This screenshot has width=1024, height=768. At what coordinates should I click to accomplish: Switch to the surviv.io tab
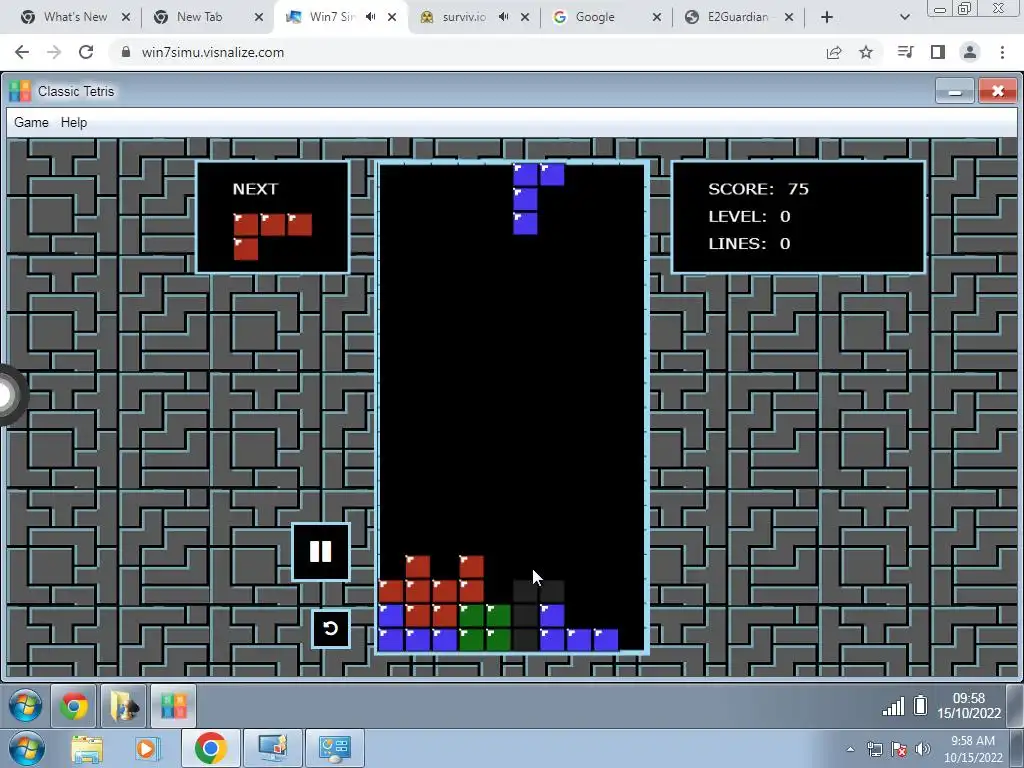464,17
